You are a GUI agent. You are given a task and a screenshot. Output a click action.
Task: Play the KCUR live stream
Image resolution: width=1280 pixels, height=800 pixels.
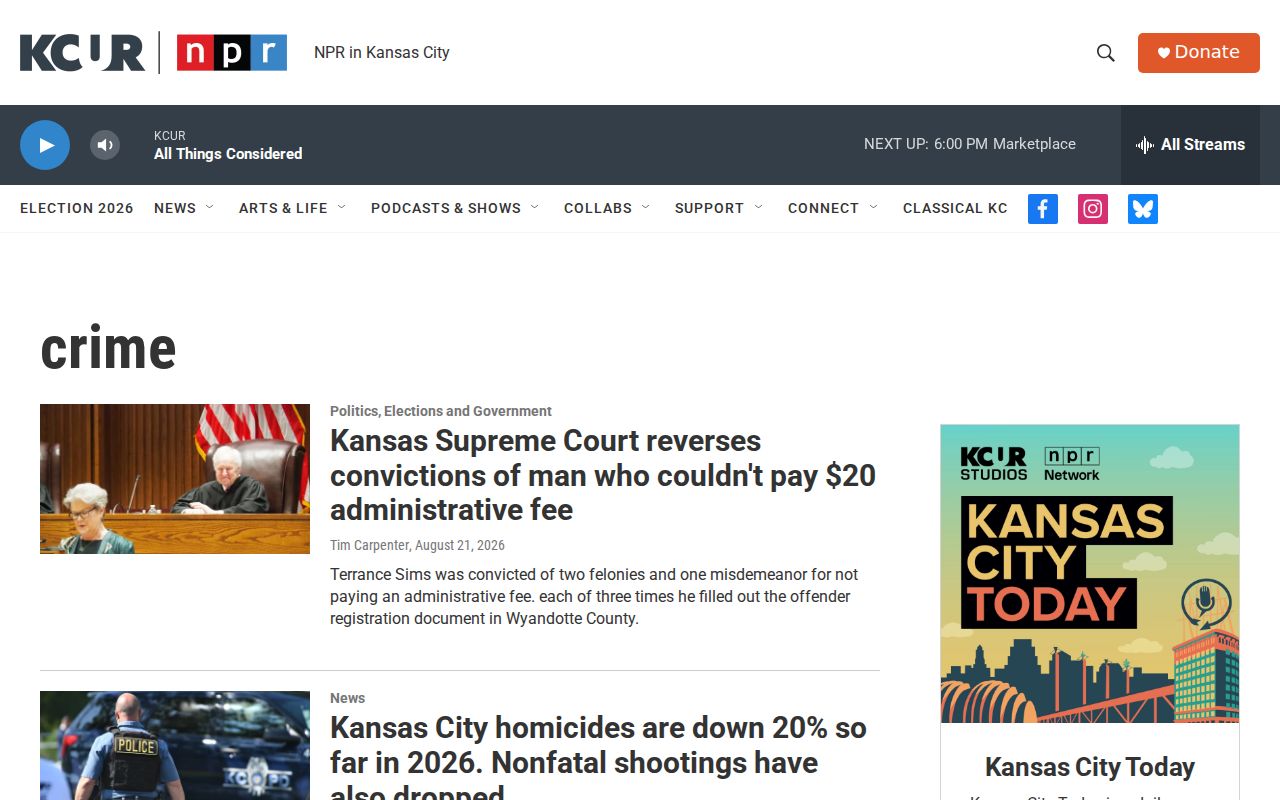tap(45, 145)
